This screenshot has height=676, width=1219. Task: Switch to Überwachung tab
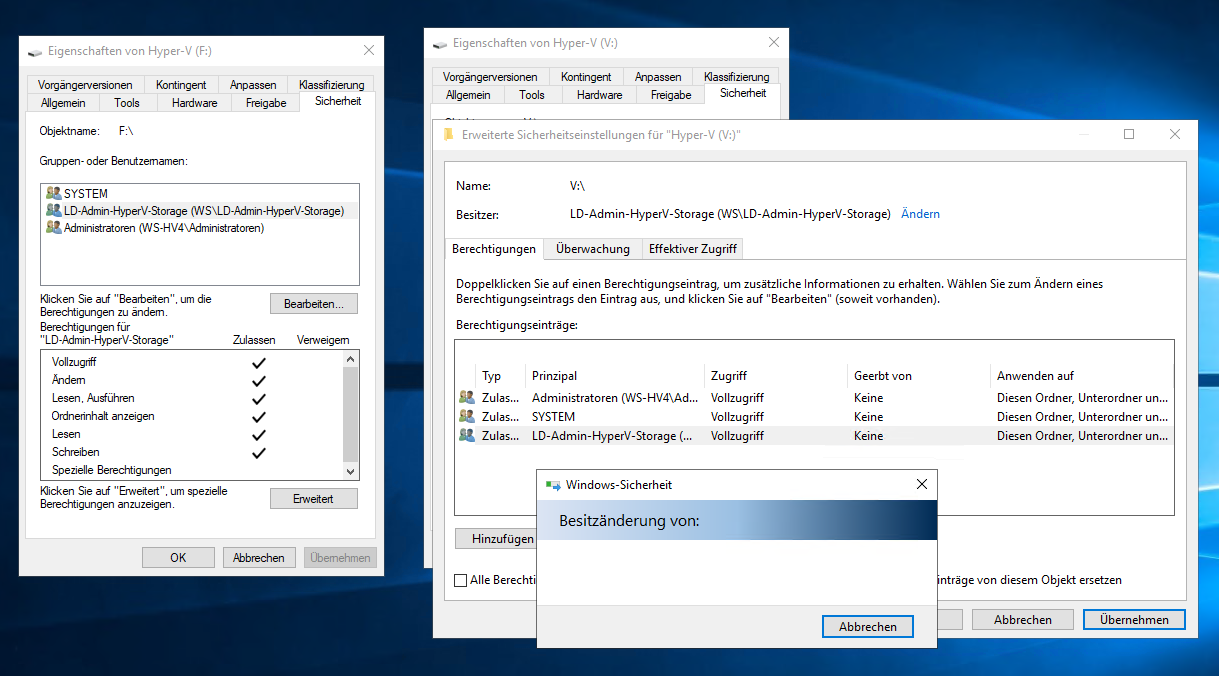tap(593, 249)
